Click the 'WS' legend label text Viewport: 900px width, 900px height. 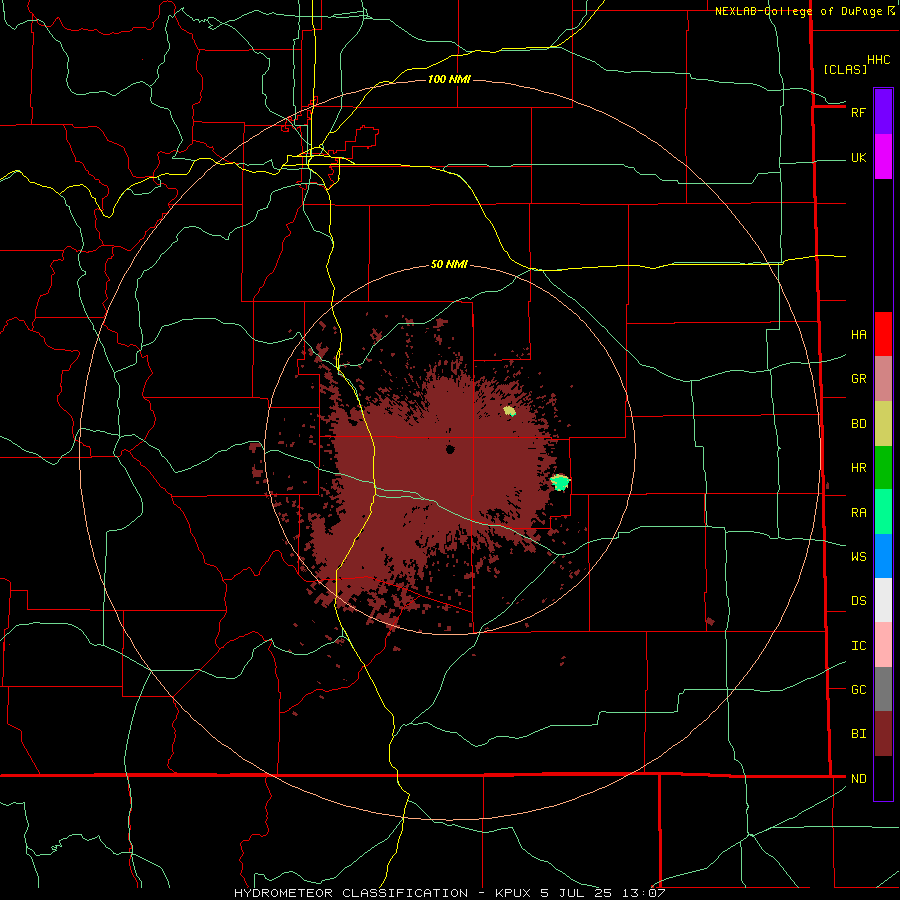click(x=858, y=557)
